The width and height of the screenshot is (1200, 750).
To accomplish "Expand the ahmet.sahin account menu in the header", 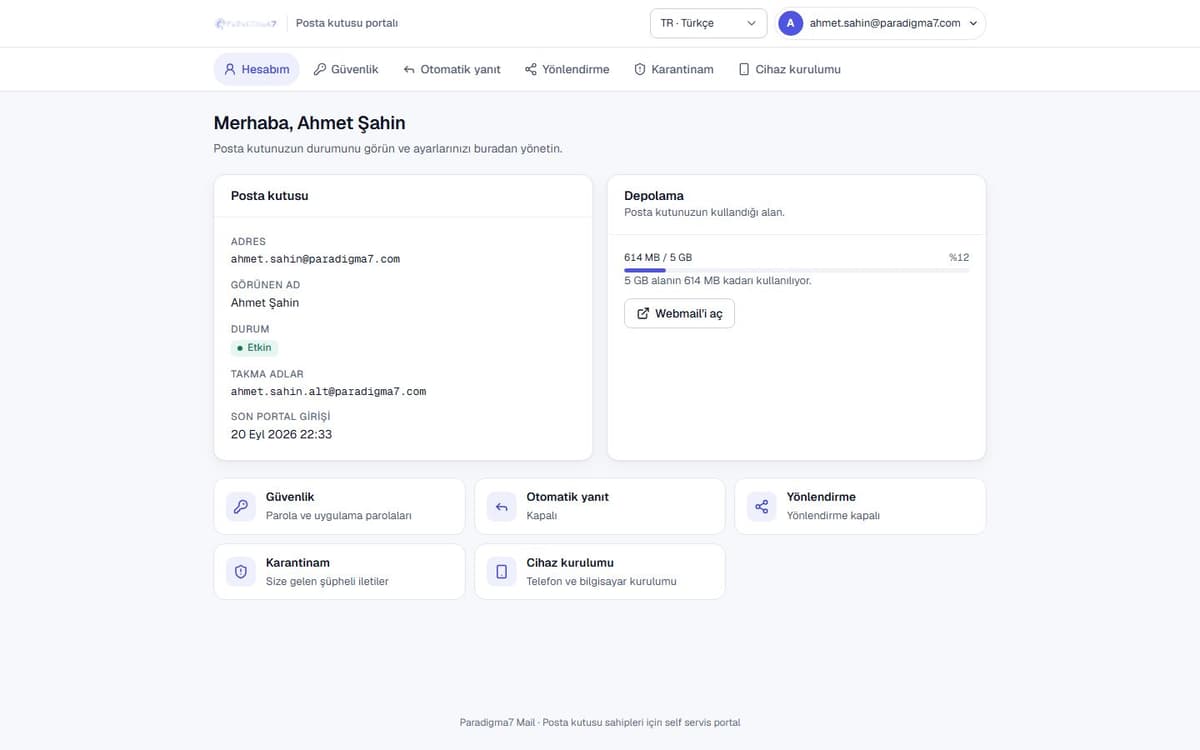I will (881, 23).
